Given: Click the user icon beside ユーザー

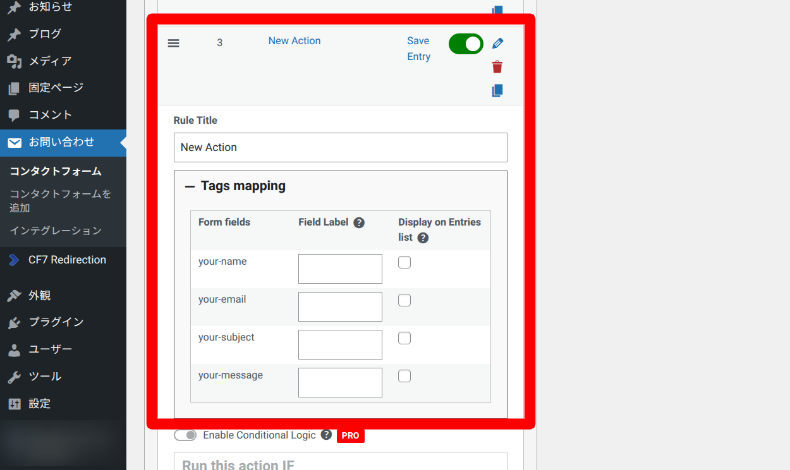Looking at the screenshot, I should coord(14,350).
